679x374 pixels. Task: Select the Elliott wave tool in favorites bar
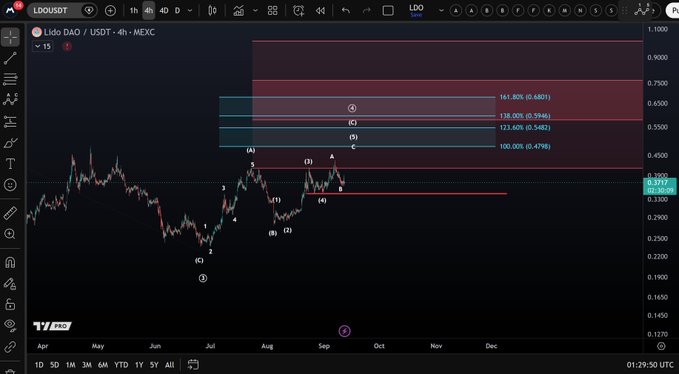[642, 10]
